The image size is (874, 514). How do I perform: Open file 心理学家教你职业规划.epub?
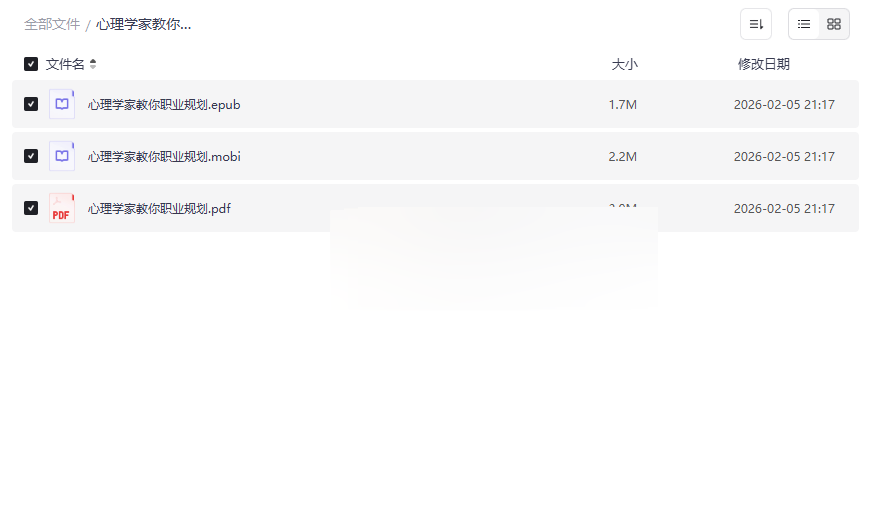coord(164,105)
